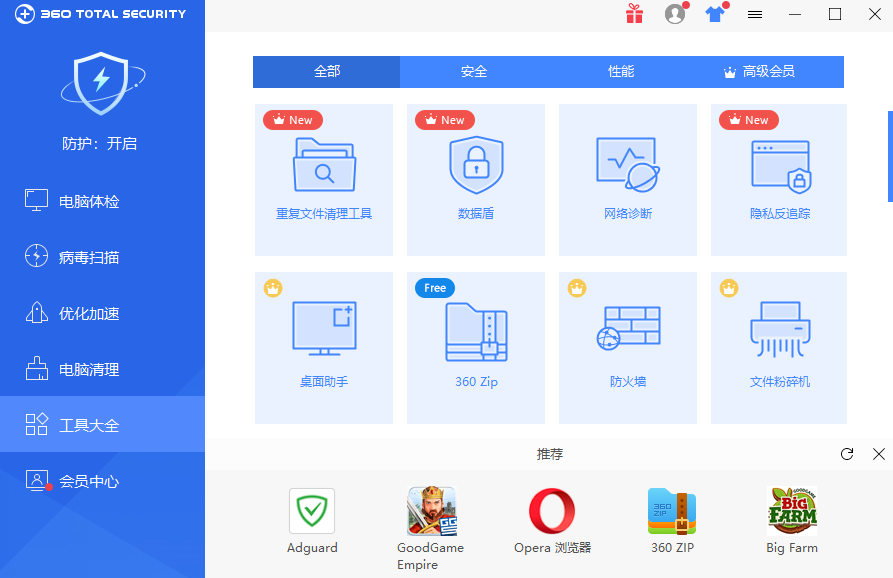Click the red gift box icon
The height and width of the screenshot is (578, 893).
point(635,14)
